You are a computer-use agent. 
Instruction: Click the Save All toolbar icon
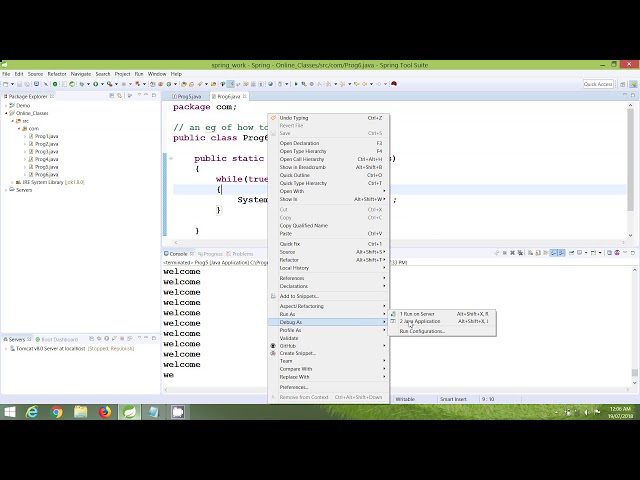click(27, 84)
